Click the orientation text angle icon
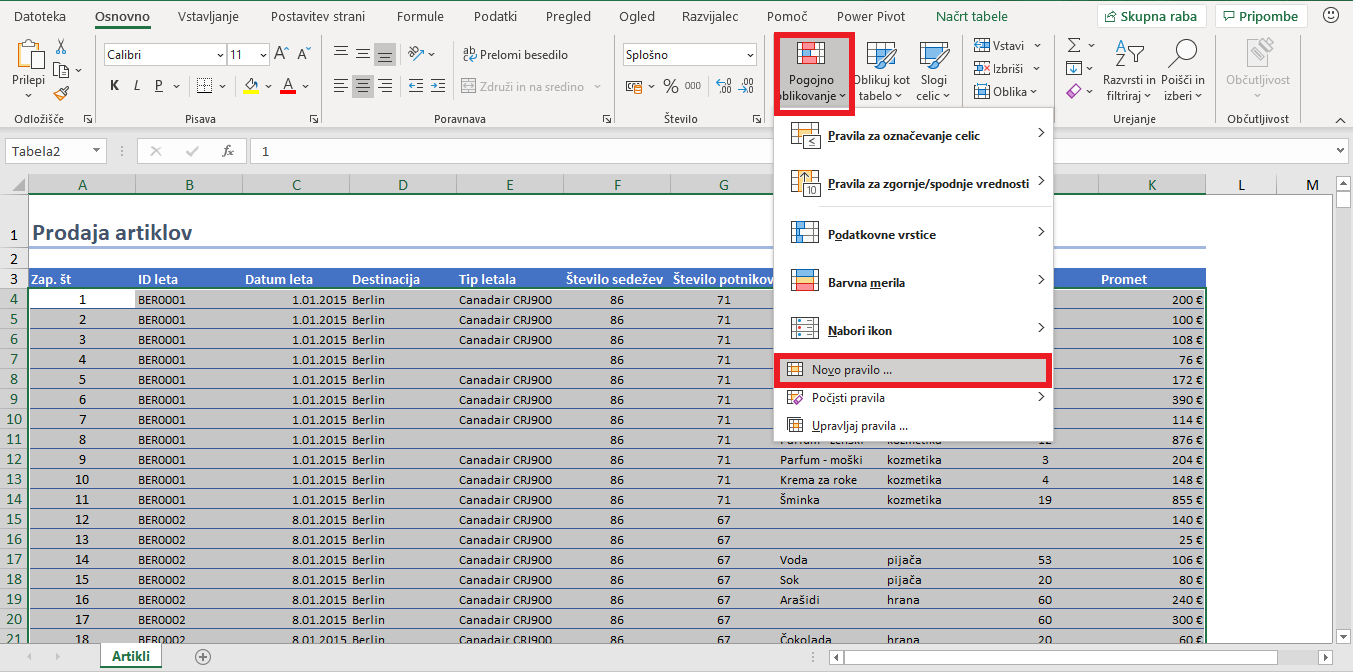The width and height of the screenshot is (1353, 672). point(418,54)
